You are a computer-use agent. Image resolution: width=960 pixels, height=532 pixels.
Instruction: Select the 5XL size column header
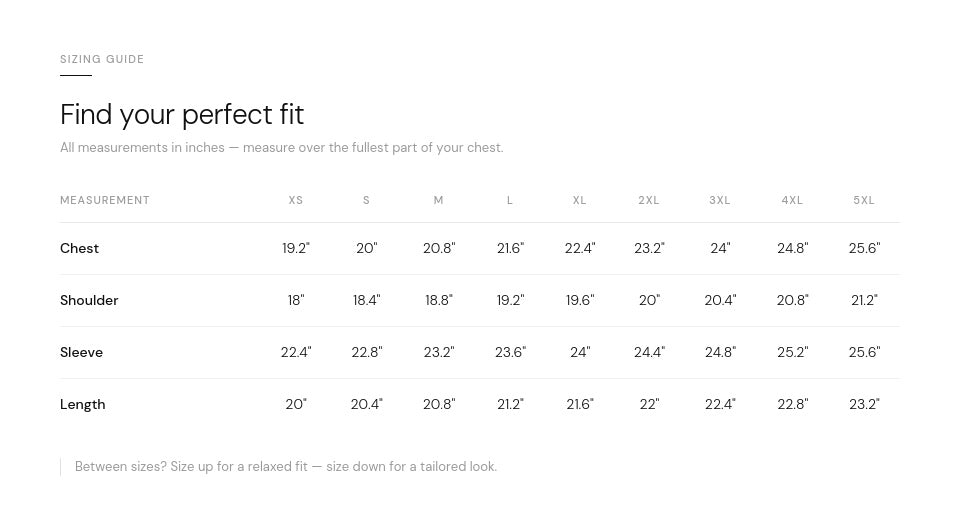(x=864, y=200)
